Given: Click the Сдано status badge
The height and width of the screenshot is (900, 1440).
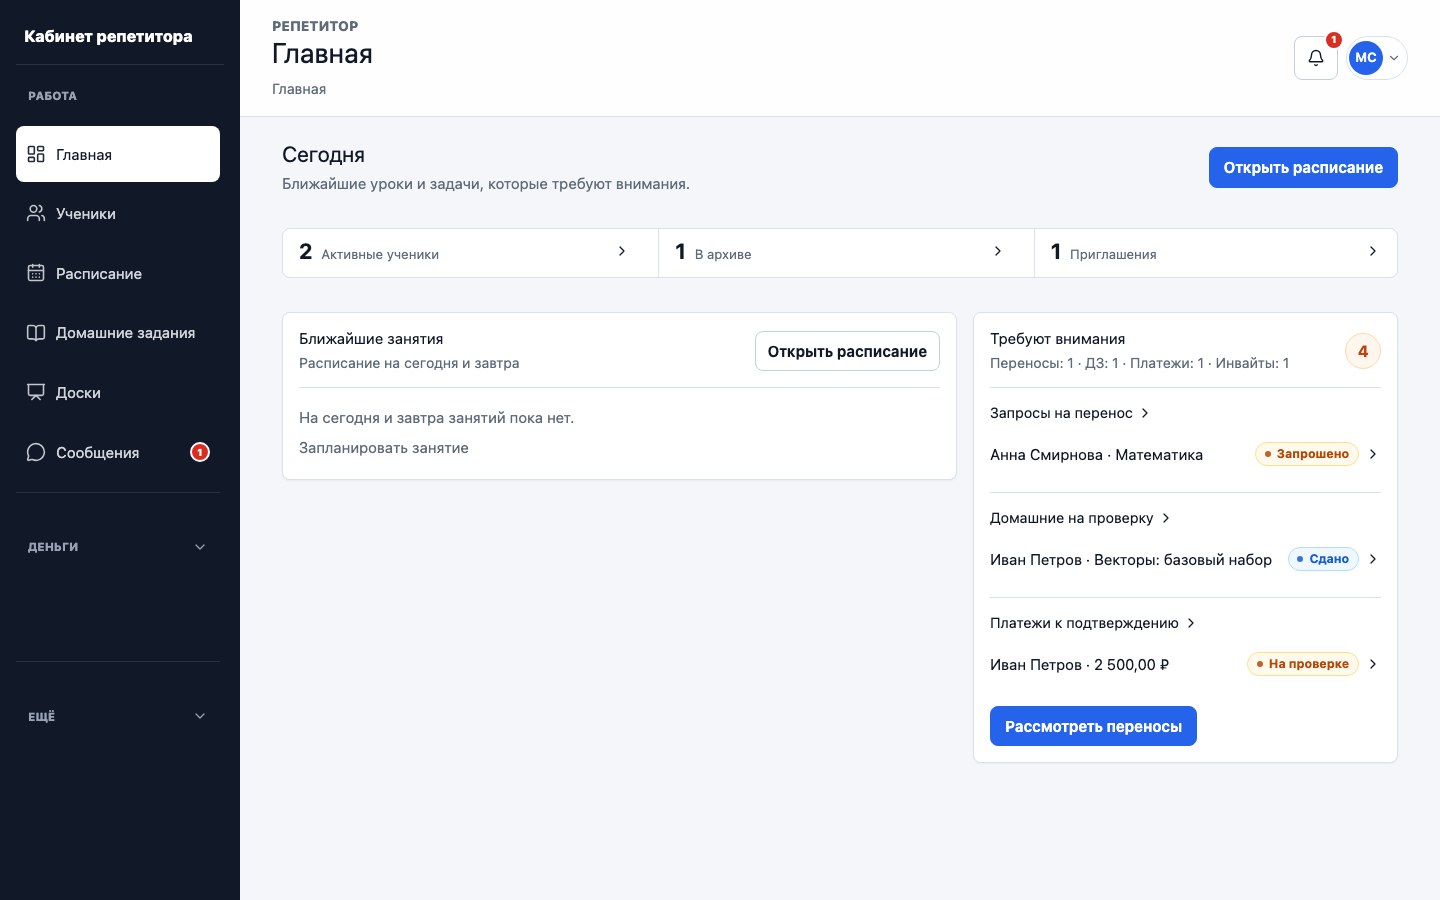Looking at the screenshot, I should 1323,559.
